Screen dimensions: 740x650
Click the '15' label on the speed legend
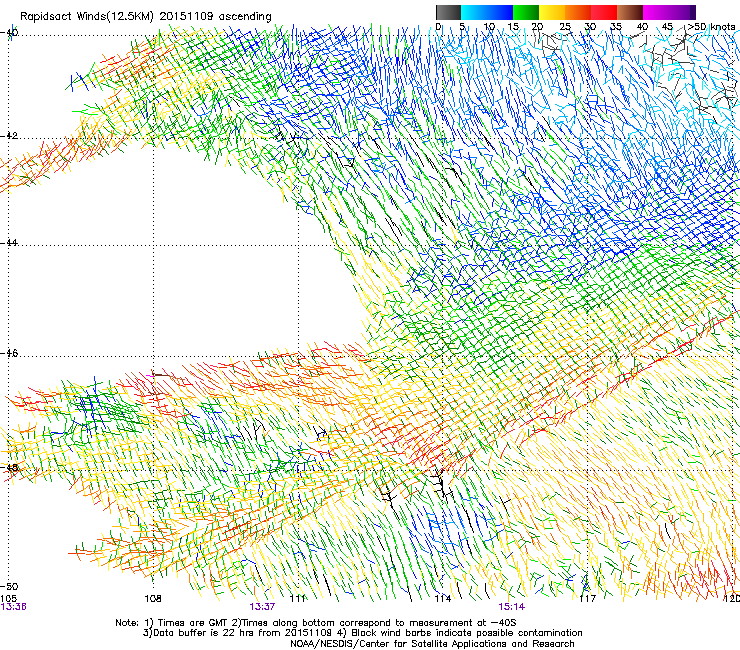pos(513,27)
